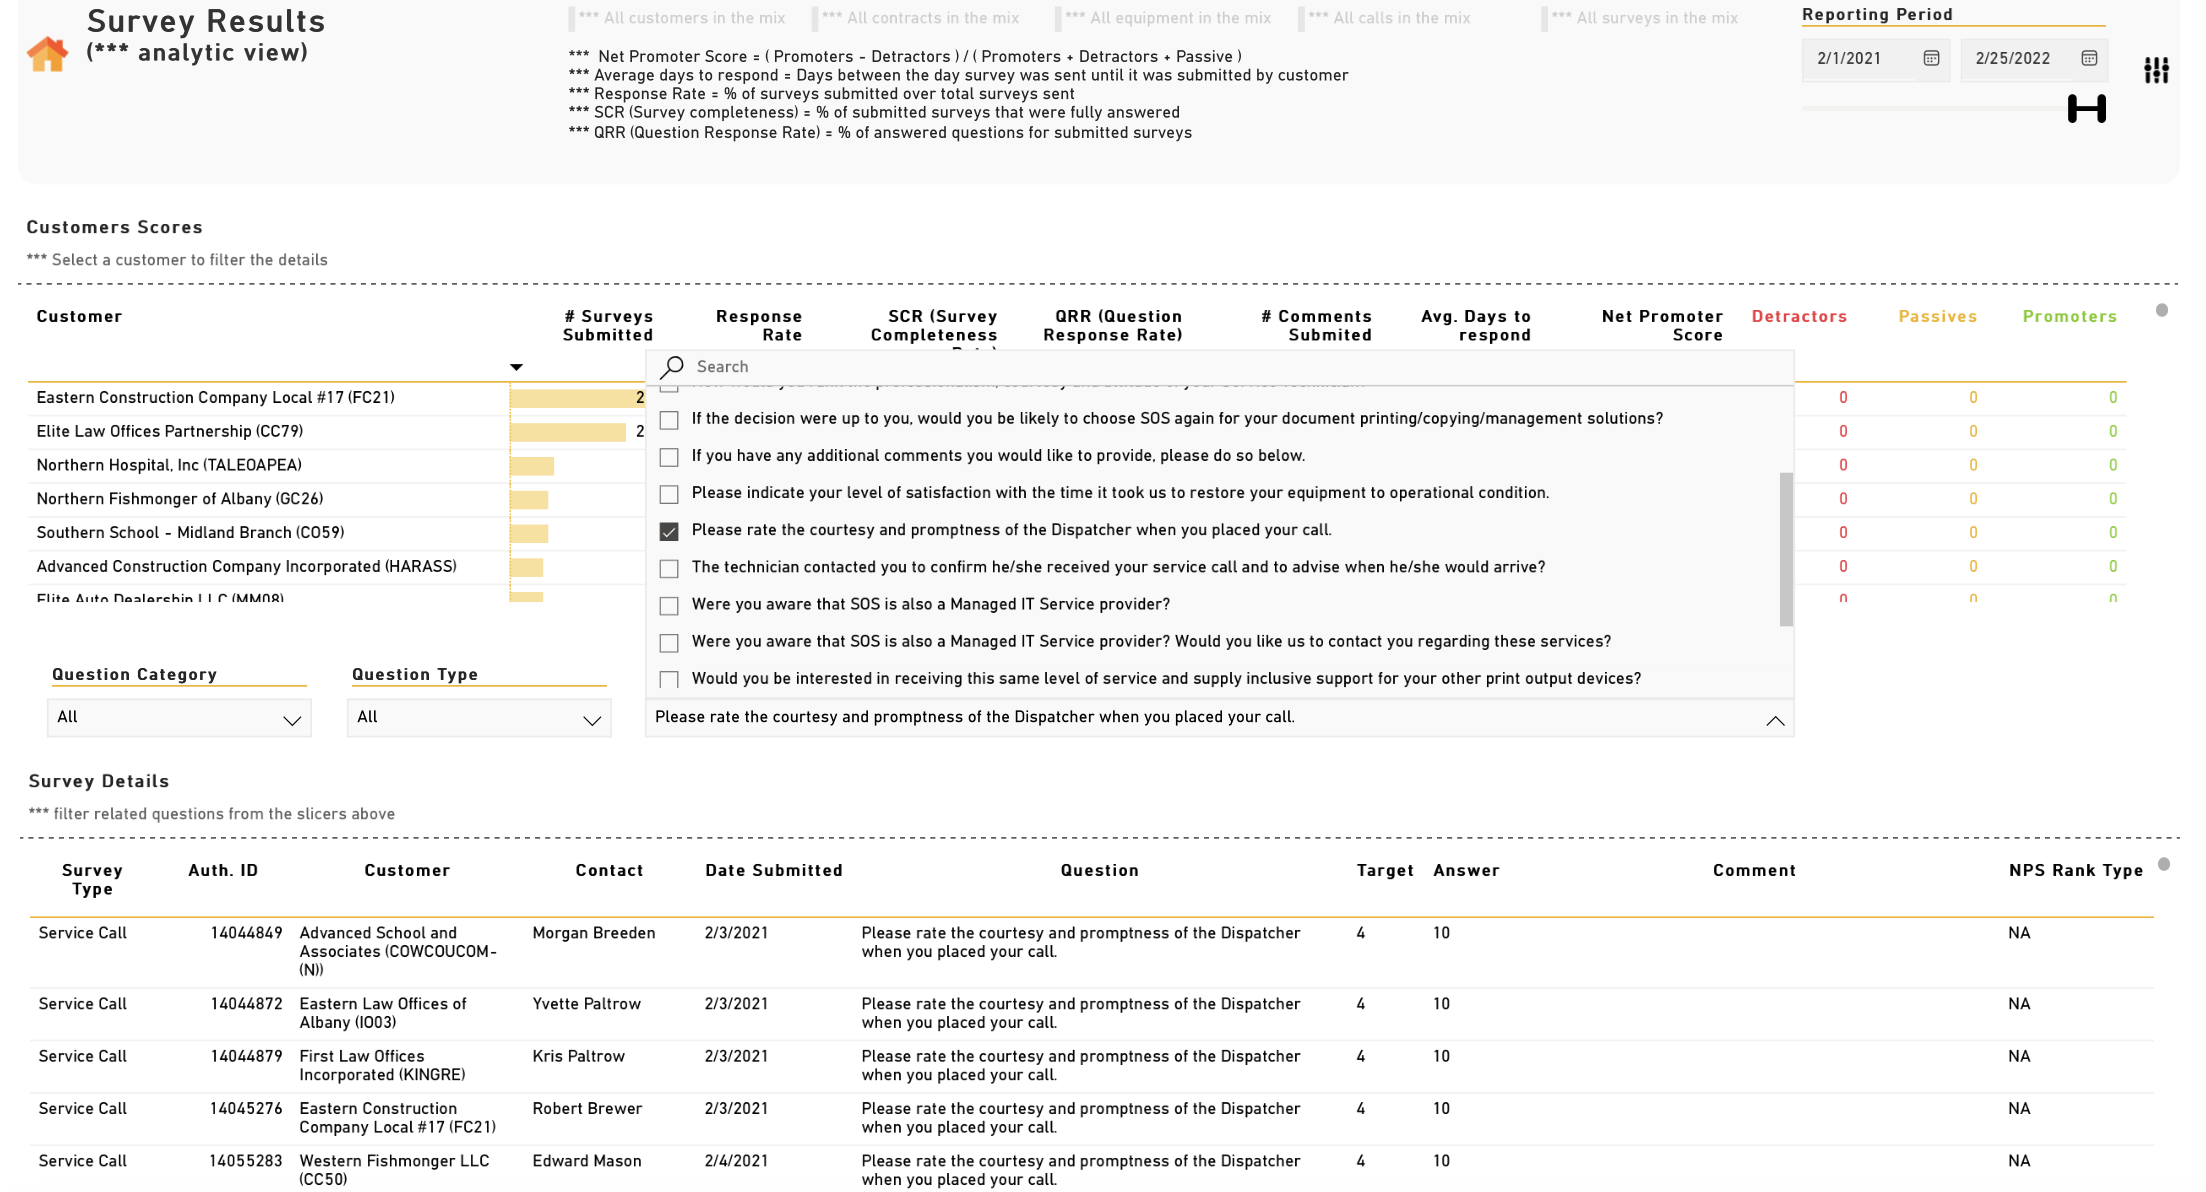Sort Survey Details by Answer column
This screenshot has width=2206, height=1192.
[1466, 870]
